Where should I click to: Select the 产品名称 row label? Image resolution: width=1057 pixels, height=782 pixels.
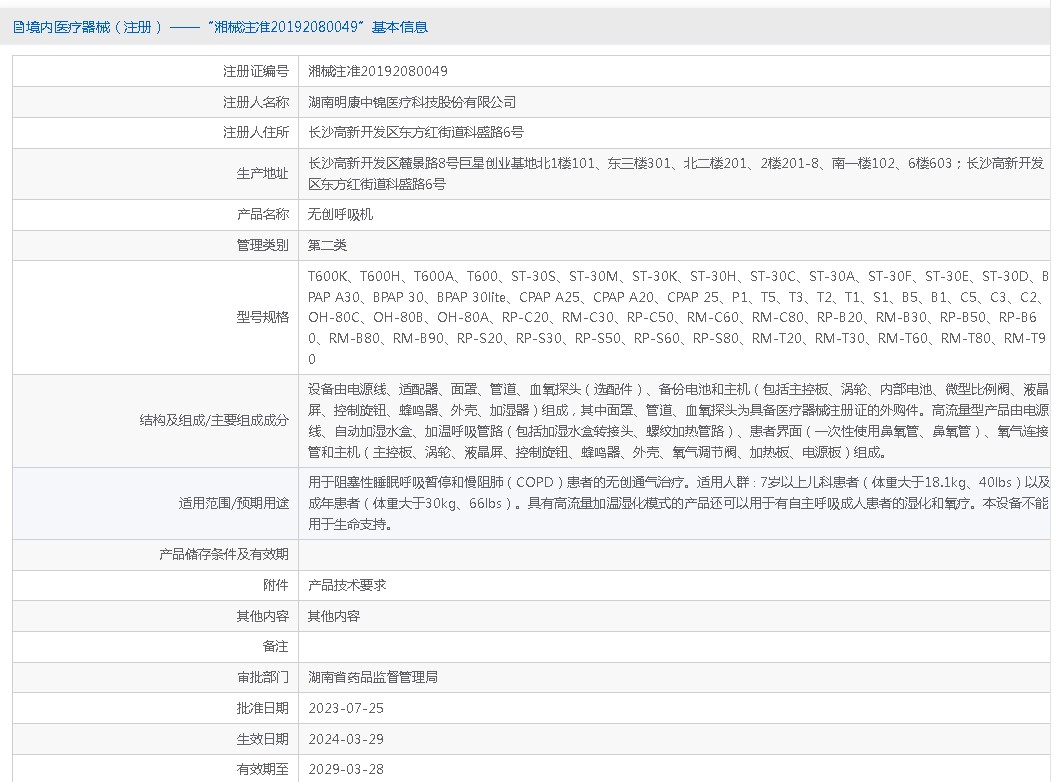pos(262,215)
